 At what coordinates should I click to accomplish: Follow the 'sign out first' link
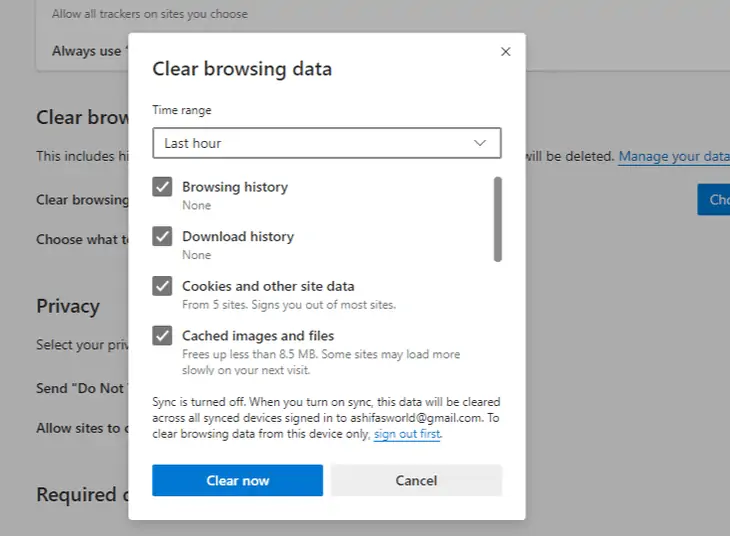click(x=406, y=435)
